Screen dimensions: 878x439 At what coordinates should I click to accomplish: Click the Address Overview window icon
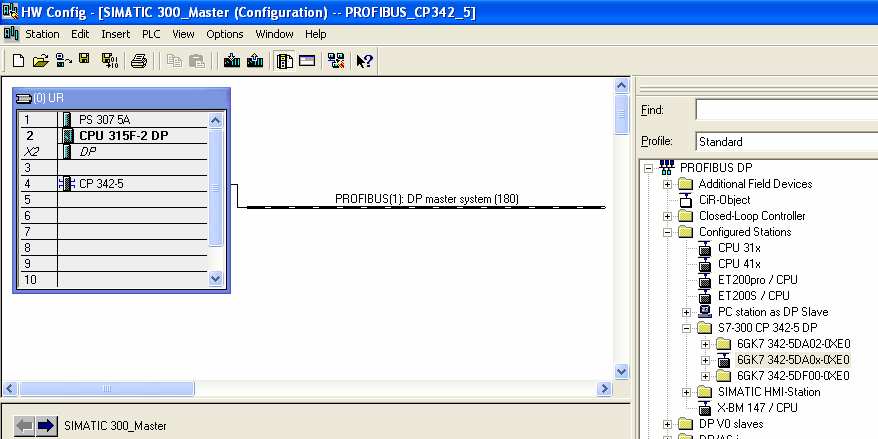[x=307, y=60]
